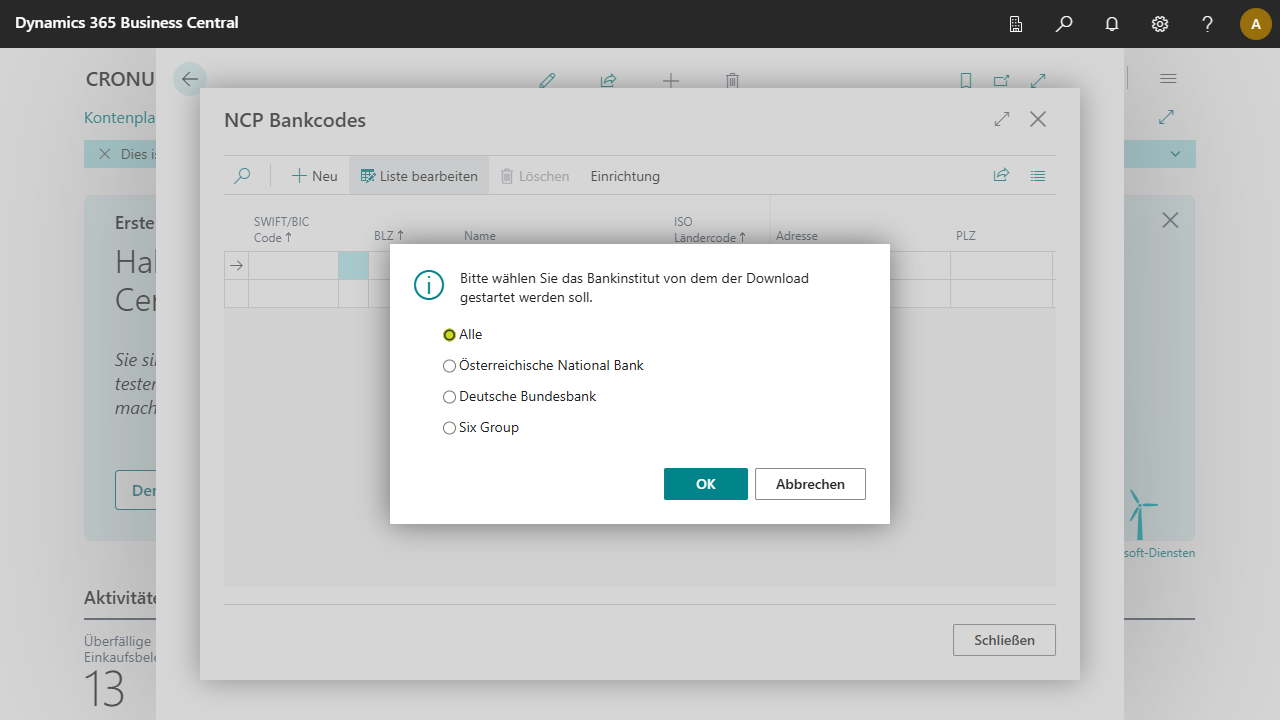Dismiss the notification bar with X
1280x720 pixels.
click(104, 154)
